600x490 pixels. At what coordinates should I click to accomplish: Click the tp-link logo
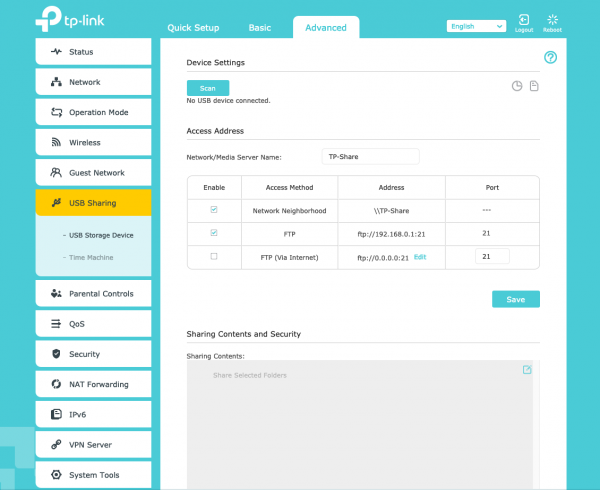click(x=66, y=22)
